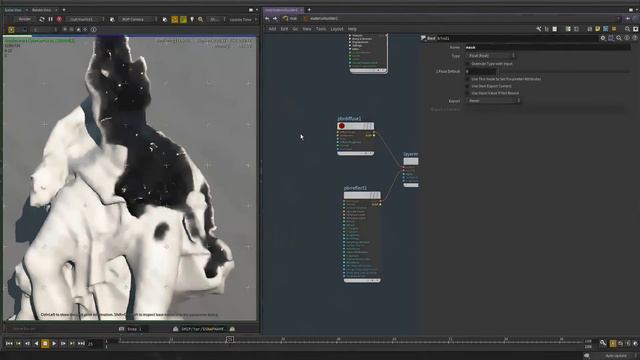Toggle the orange realtime playback icon
Screen dimensions: 640x360
coord(613,344)
